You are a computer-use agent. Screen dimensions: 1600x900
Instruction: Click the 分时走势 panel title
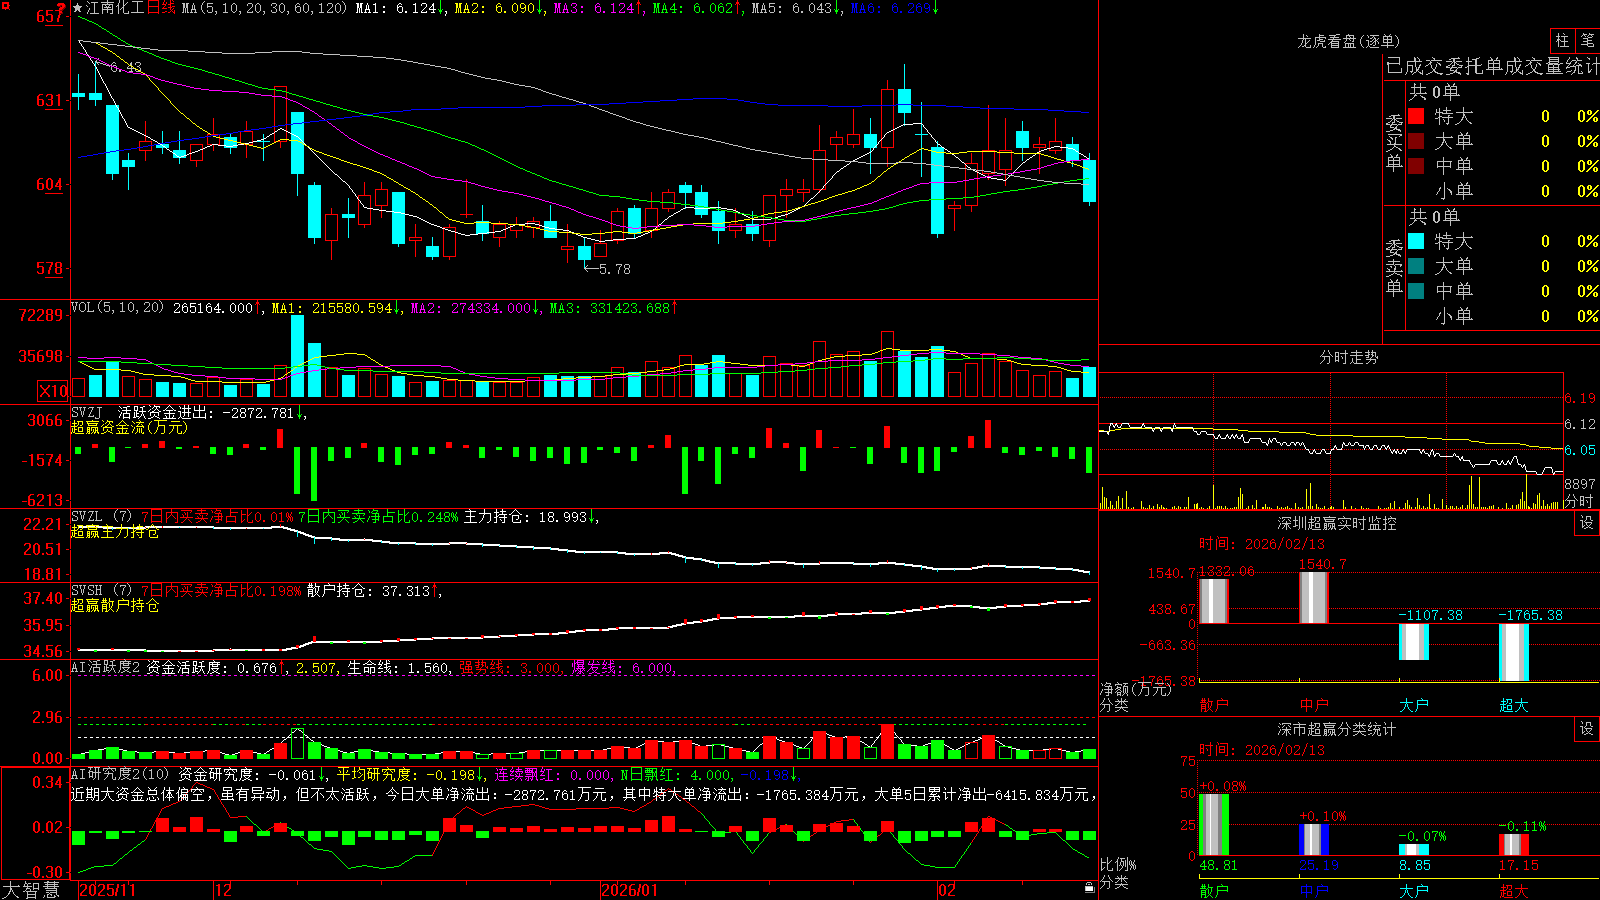1348,357
